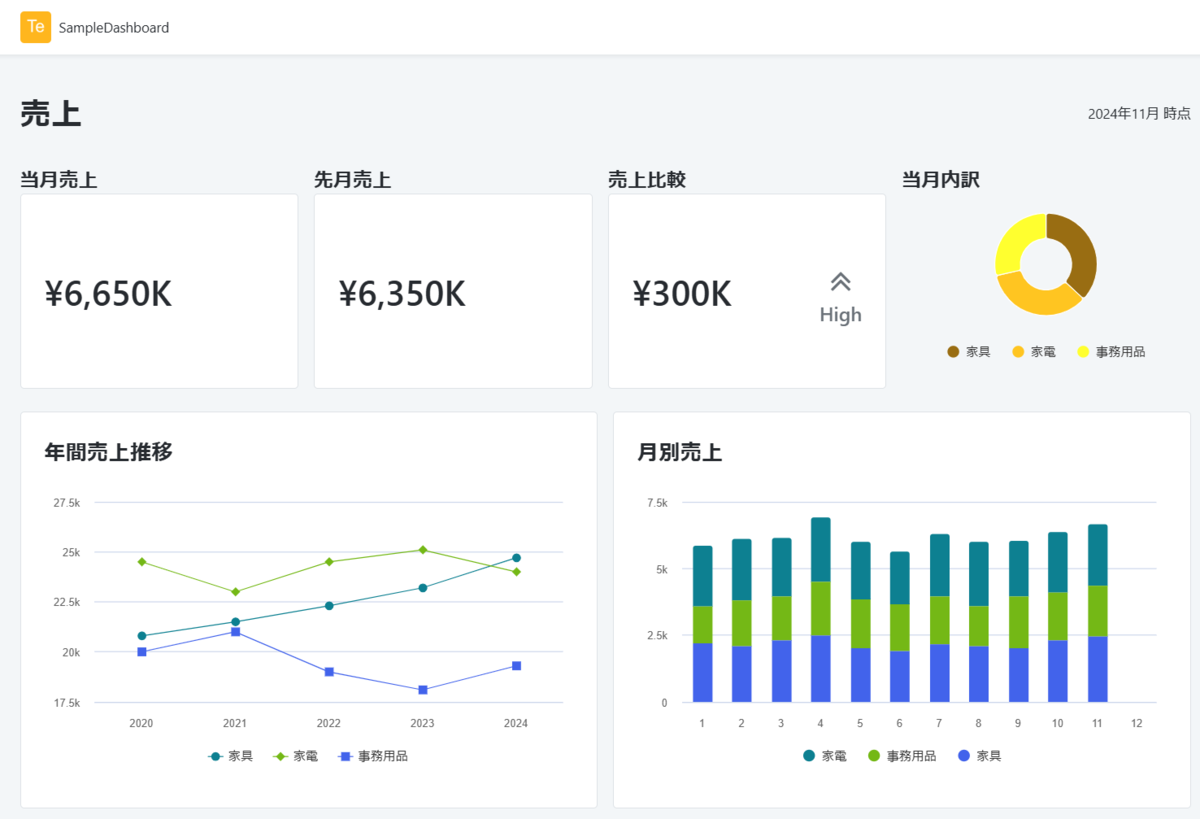The height and width of the screenshot is (819, 1200).
Task: Select the 事務用品 square point for 2020
Action: pos(142,652)
